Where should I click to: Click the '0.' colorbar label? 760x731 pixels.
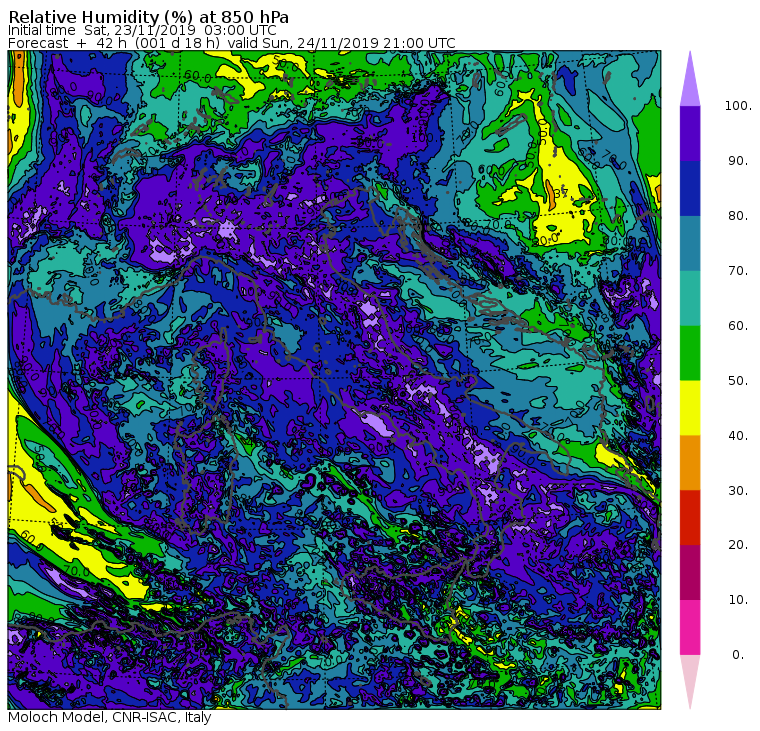738,655
